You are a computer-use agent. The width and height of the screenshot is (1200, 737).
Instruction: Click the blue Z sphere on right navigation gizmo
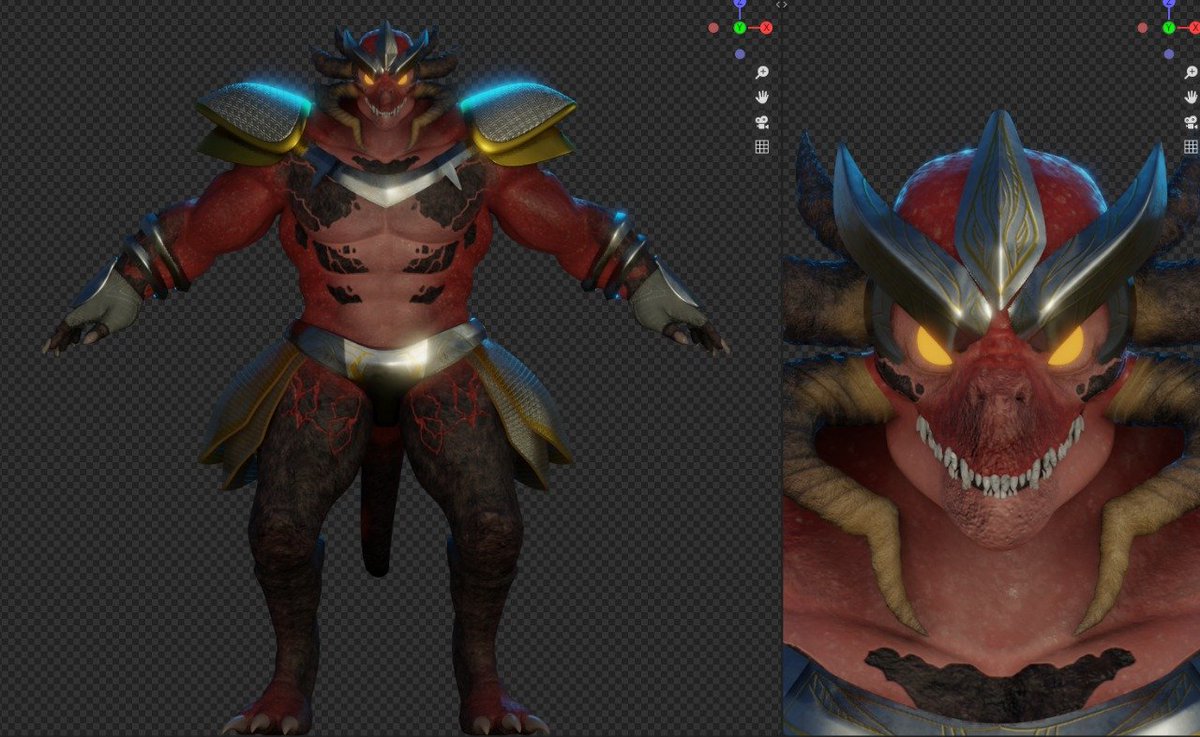click(x=1169, y=3)
